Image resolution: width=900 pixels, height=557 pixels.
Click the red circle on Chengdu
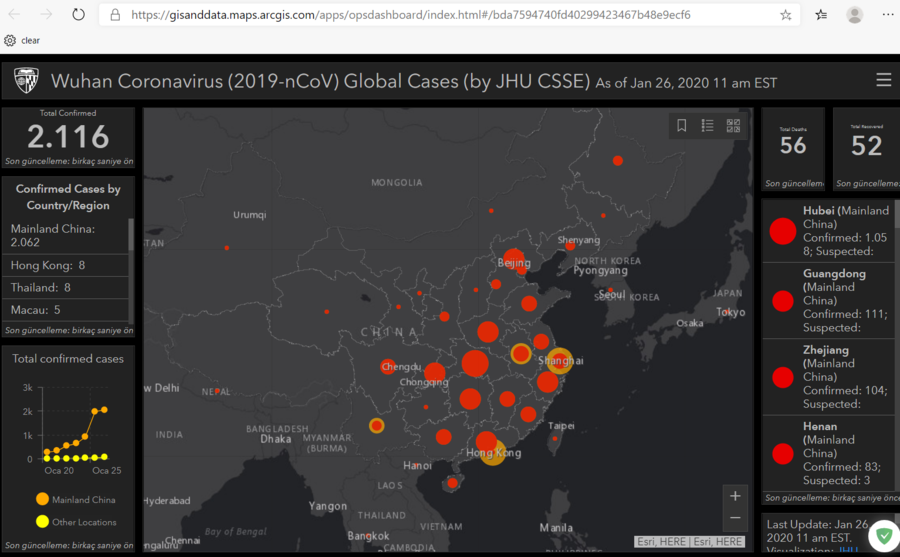(388, 366)
